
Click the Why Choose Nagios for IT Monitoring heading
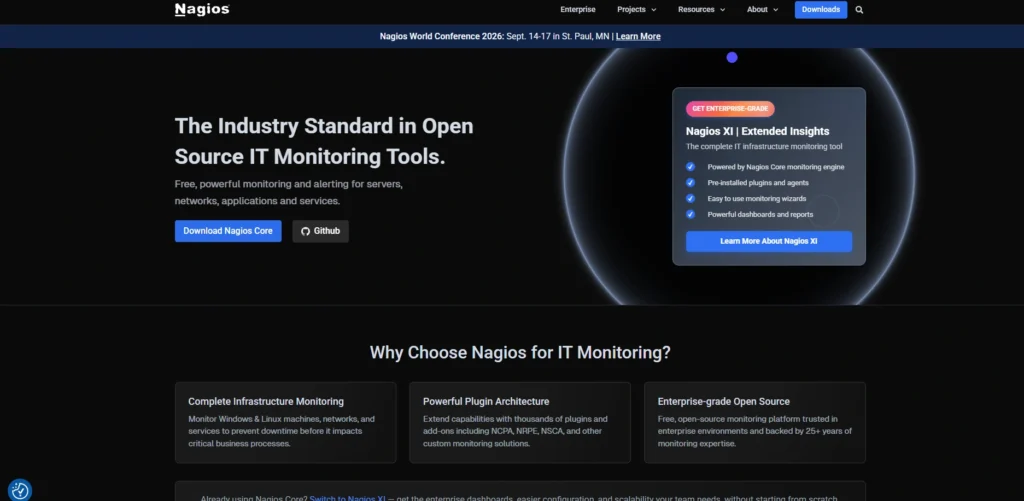(x=520, y=353)
